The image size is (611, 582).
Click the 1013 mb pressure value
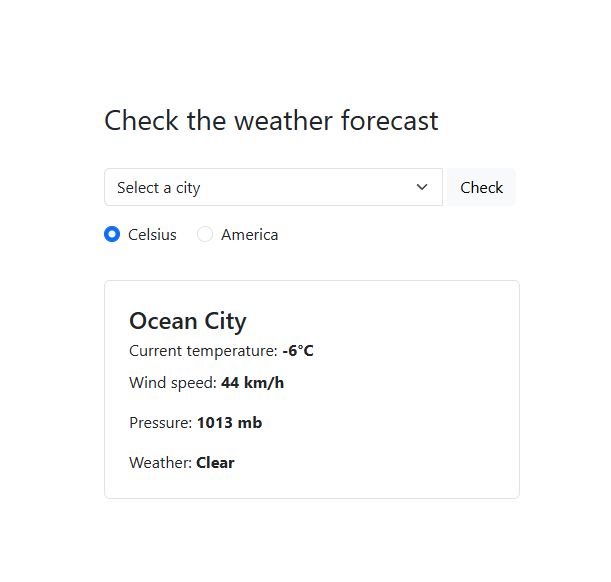229,423
